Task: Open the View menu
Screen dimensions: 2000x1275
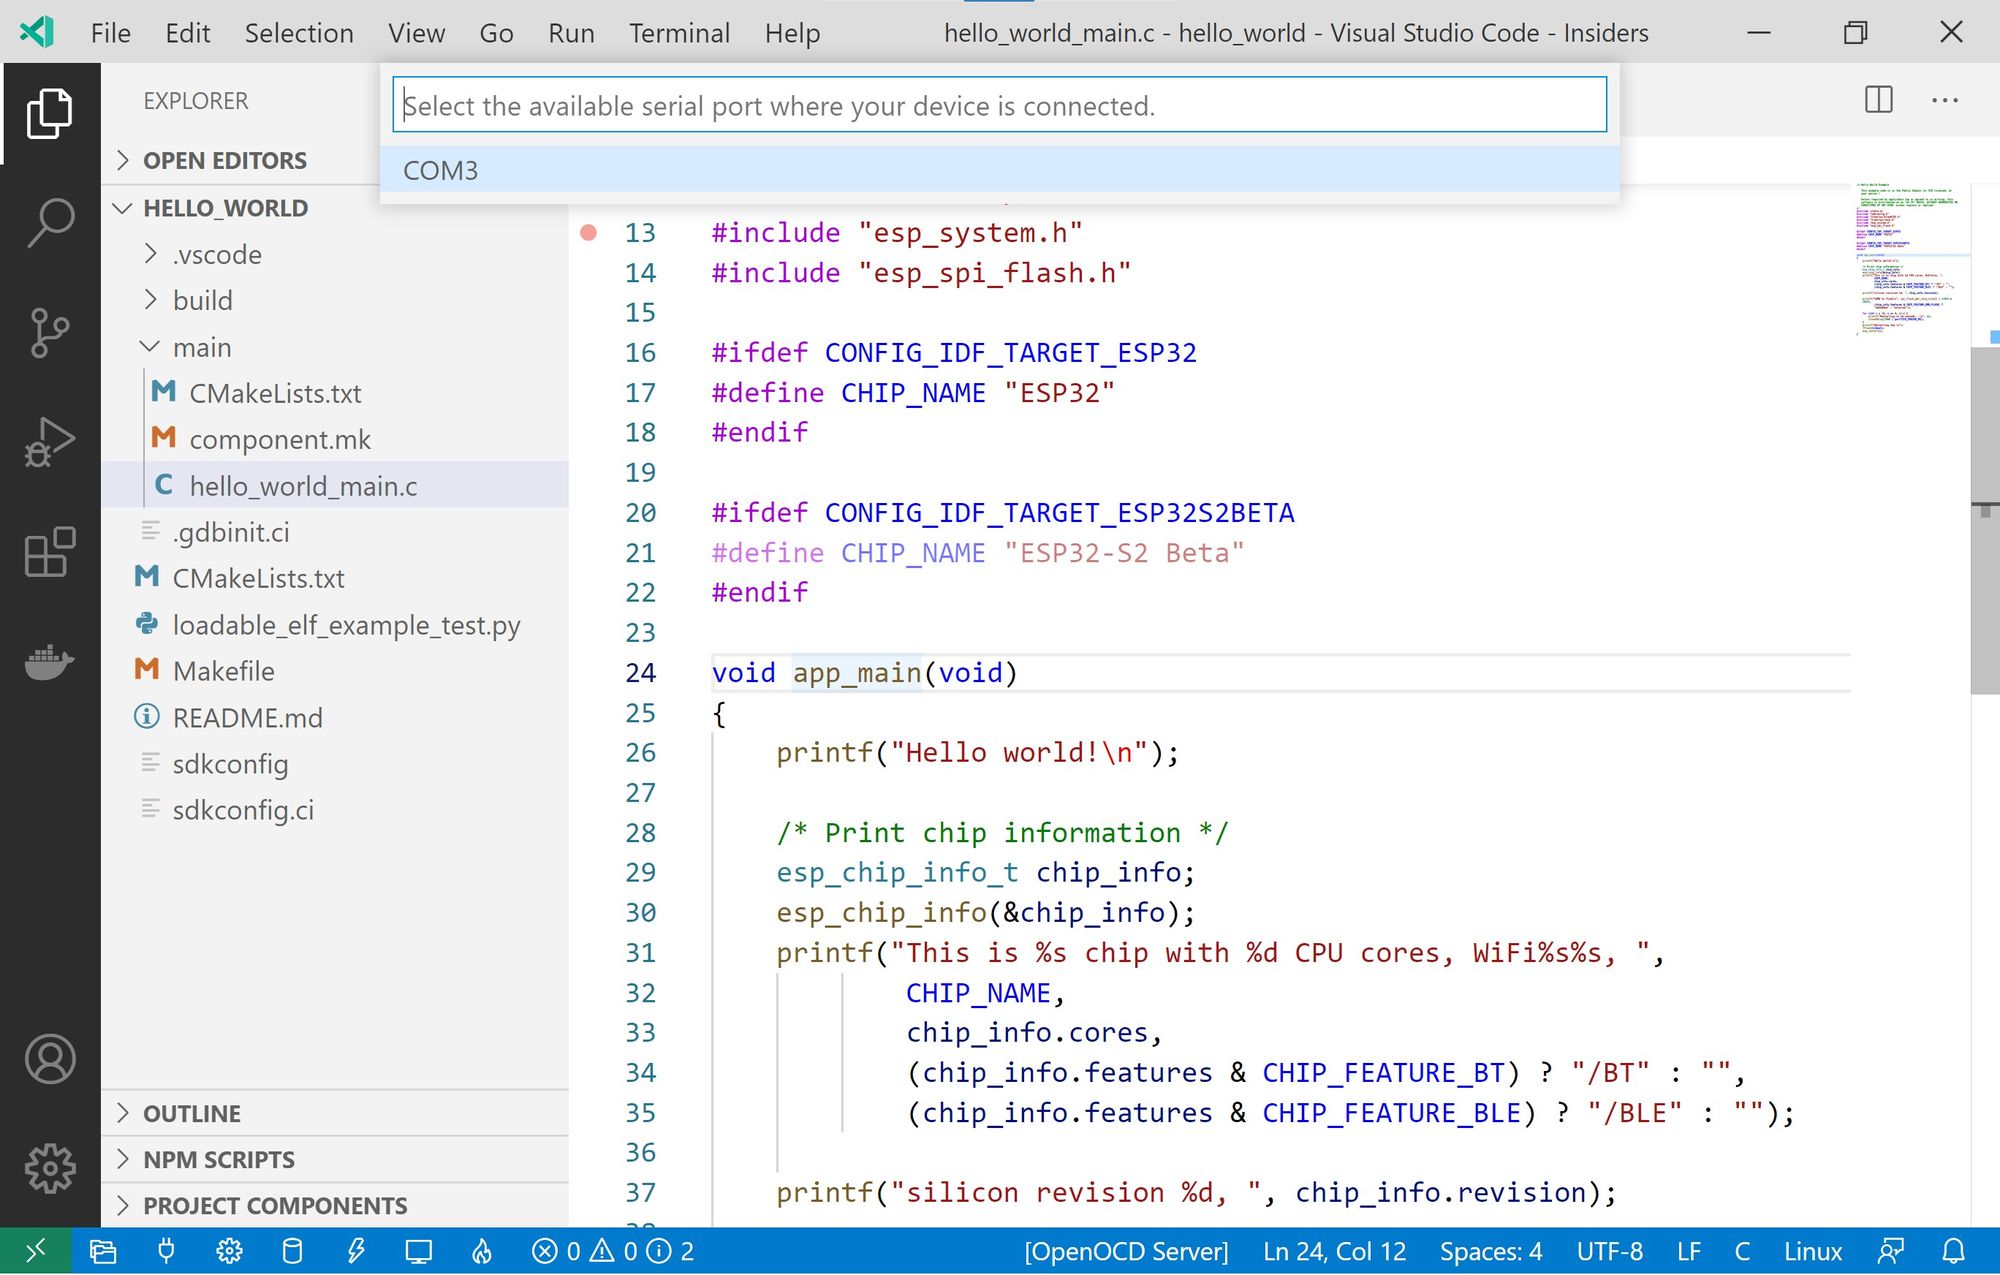Action: [x=416, y=33]
